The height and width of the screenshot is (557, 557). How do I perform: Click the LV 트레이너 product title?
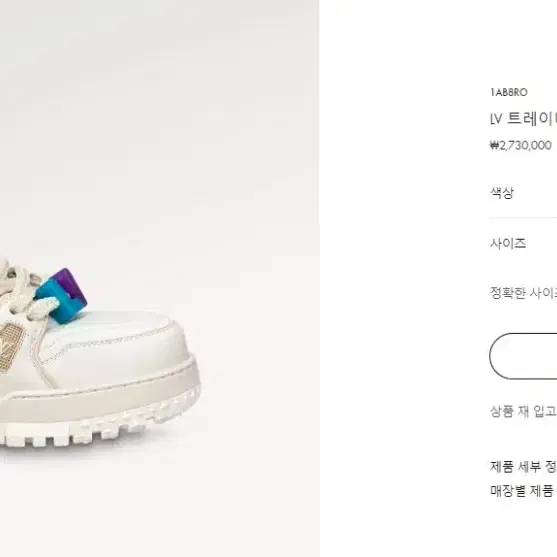[523, 119]
